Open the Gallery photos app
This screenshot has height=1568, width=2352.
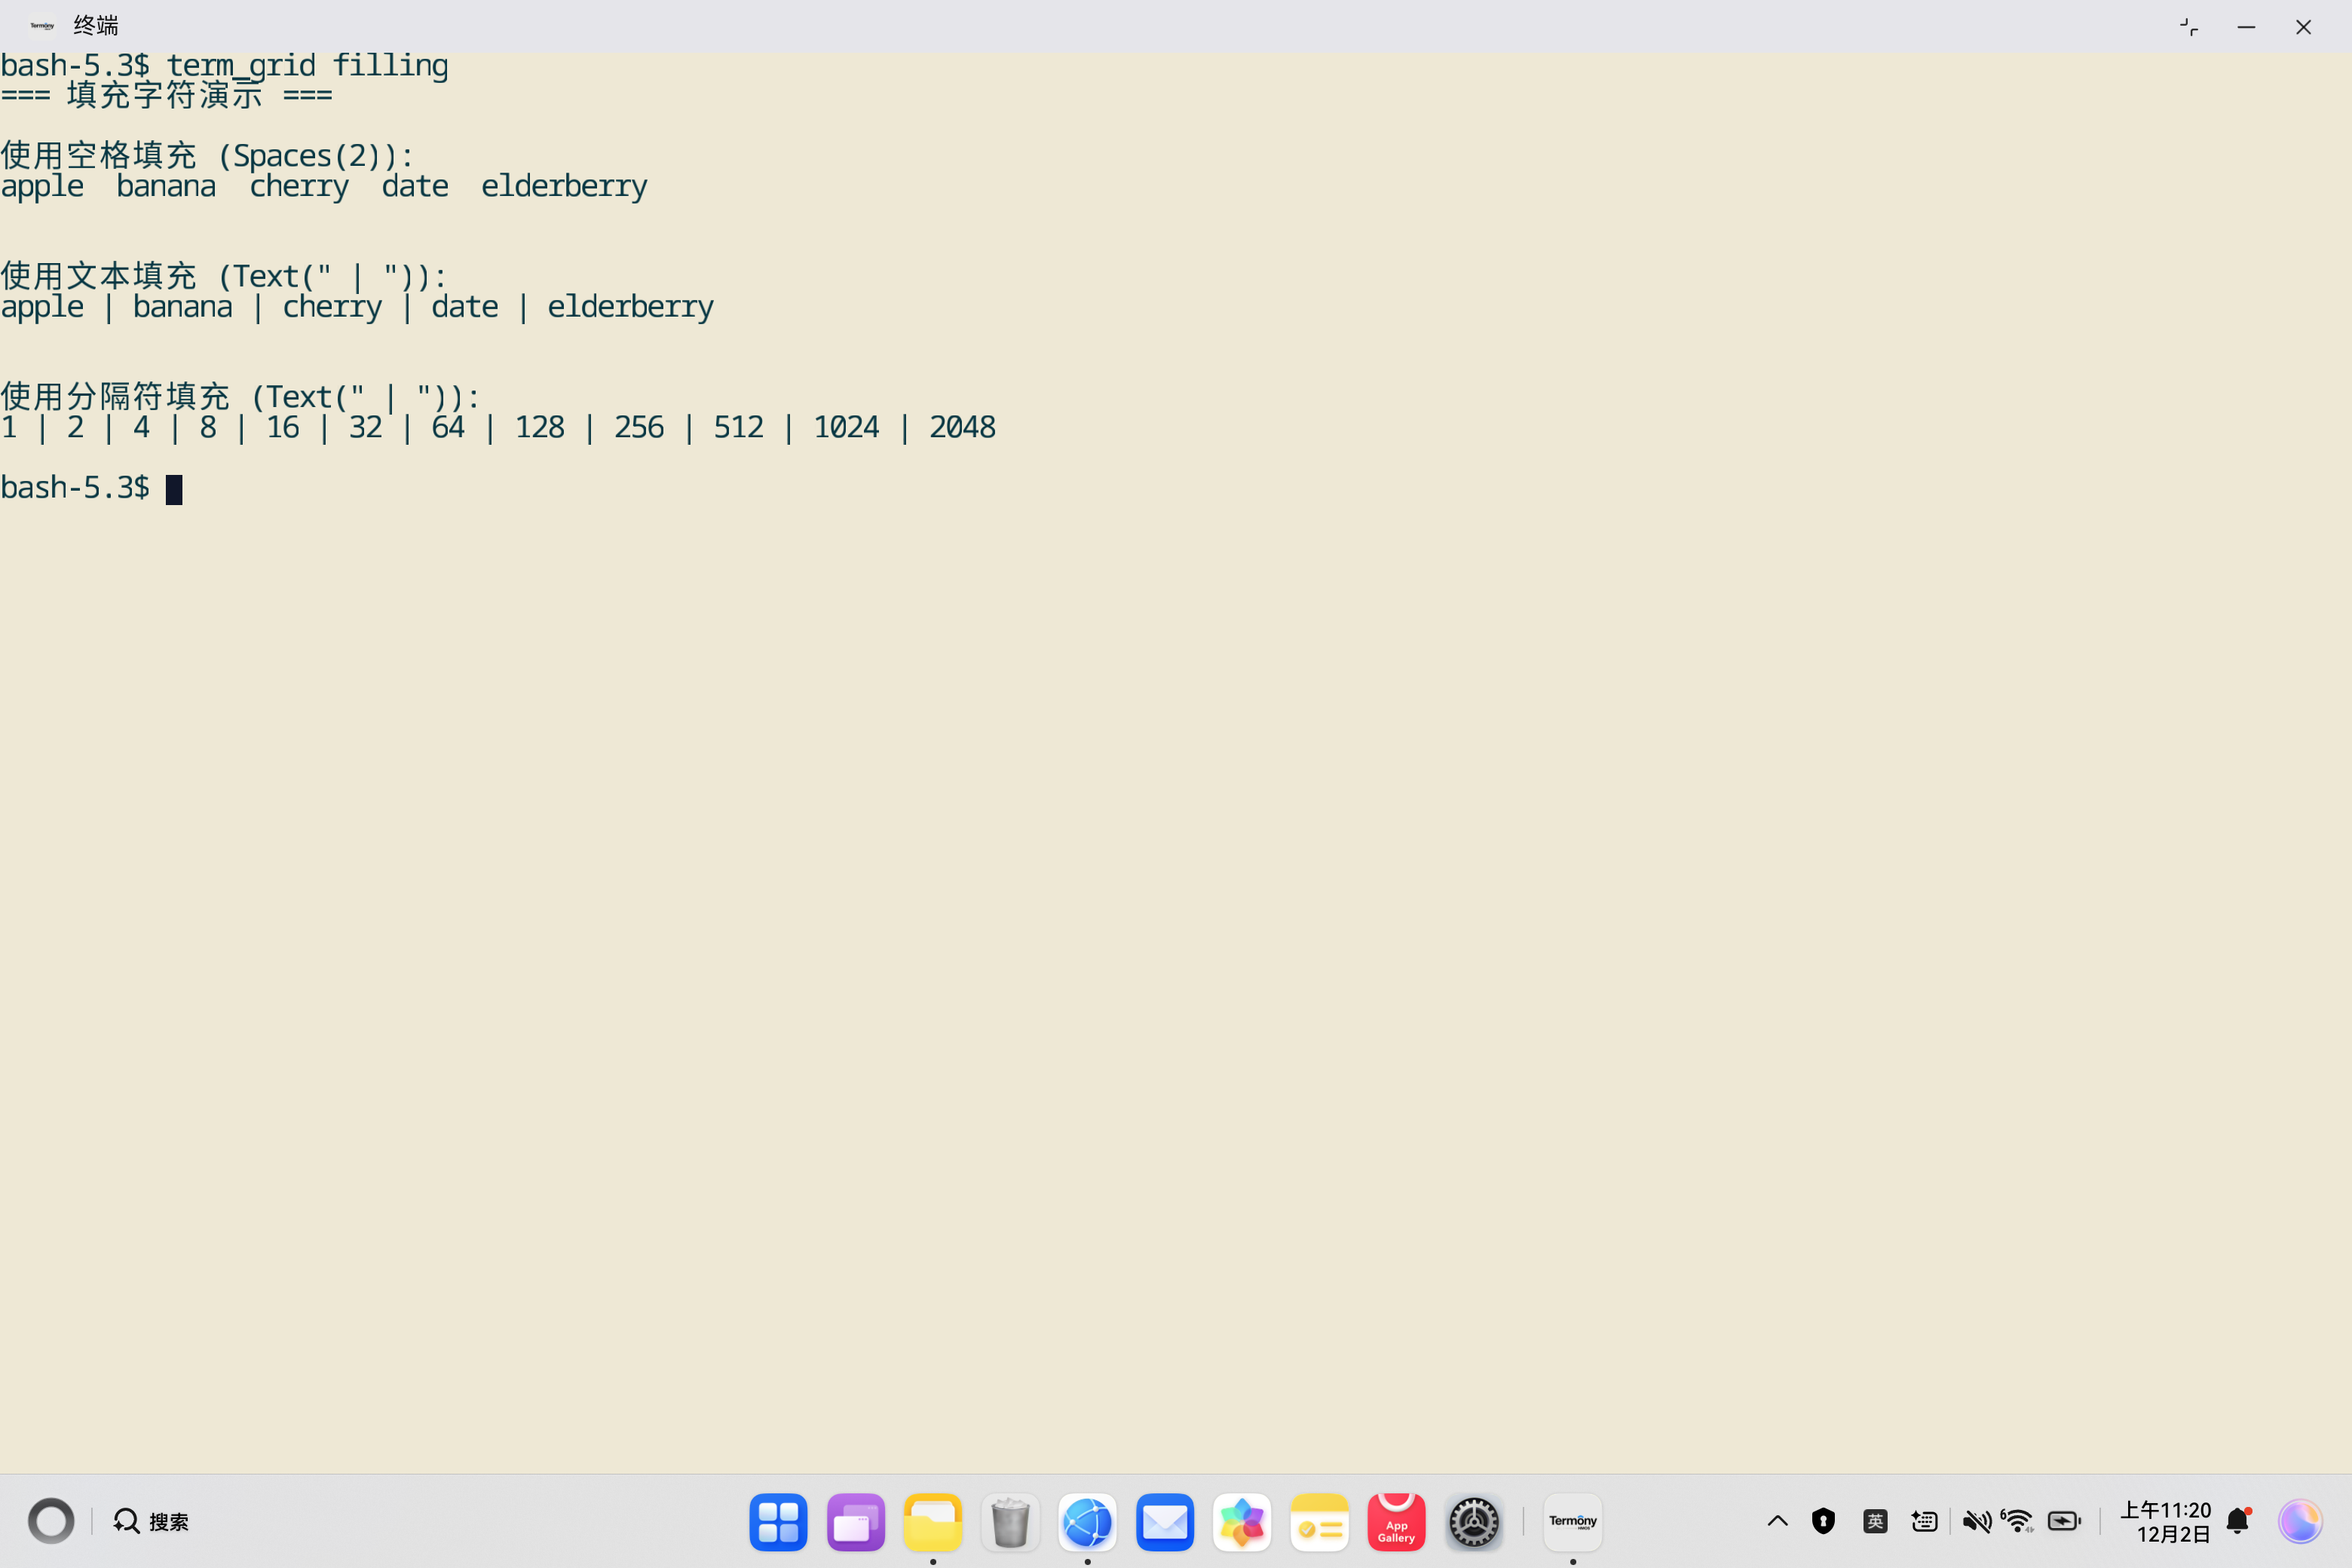pyautogui.click(x=1241, y=1522)
